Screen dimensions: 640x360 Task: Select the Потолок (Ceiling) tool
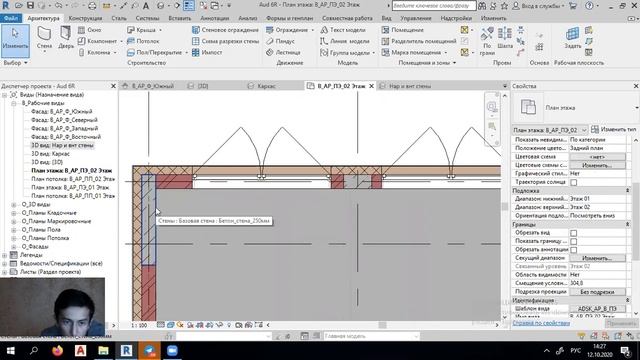(143, 41)
